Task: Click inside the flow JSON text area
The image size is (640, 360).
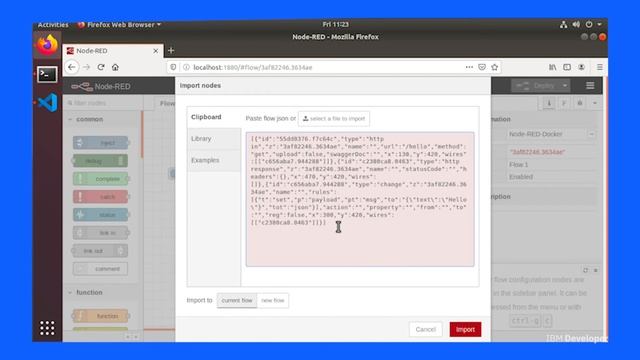Action: coord(360,199)
